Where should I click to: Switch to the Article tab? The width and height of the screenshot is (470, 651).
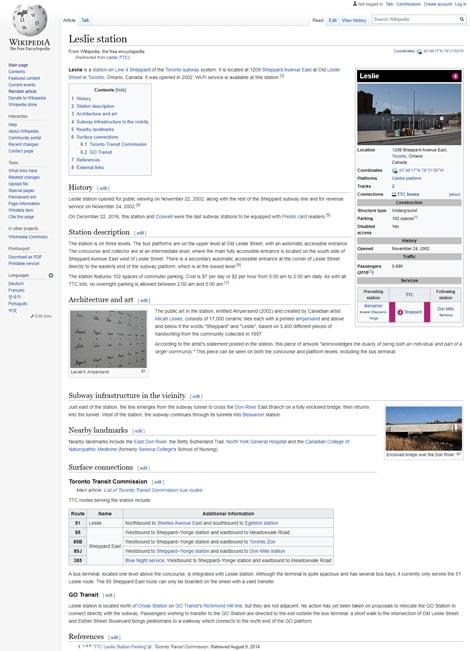69,20
